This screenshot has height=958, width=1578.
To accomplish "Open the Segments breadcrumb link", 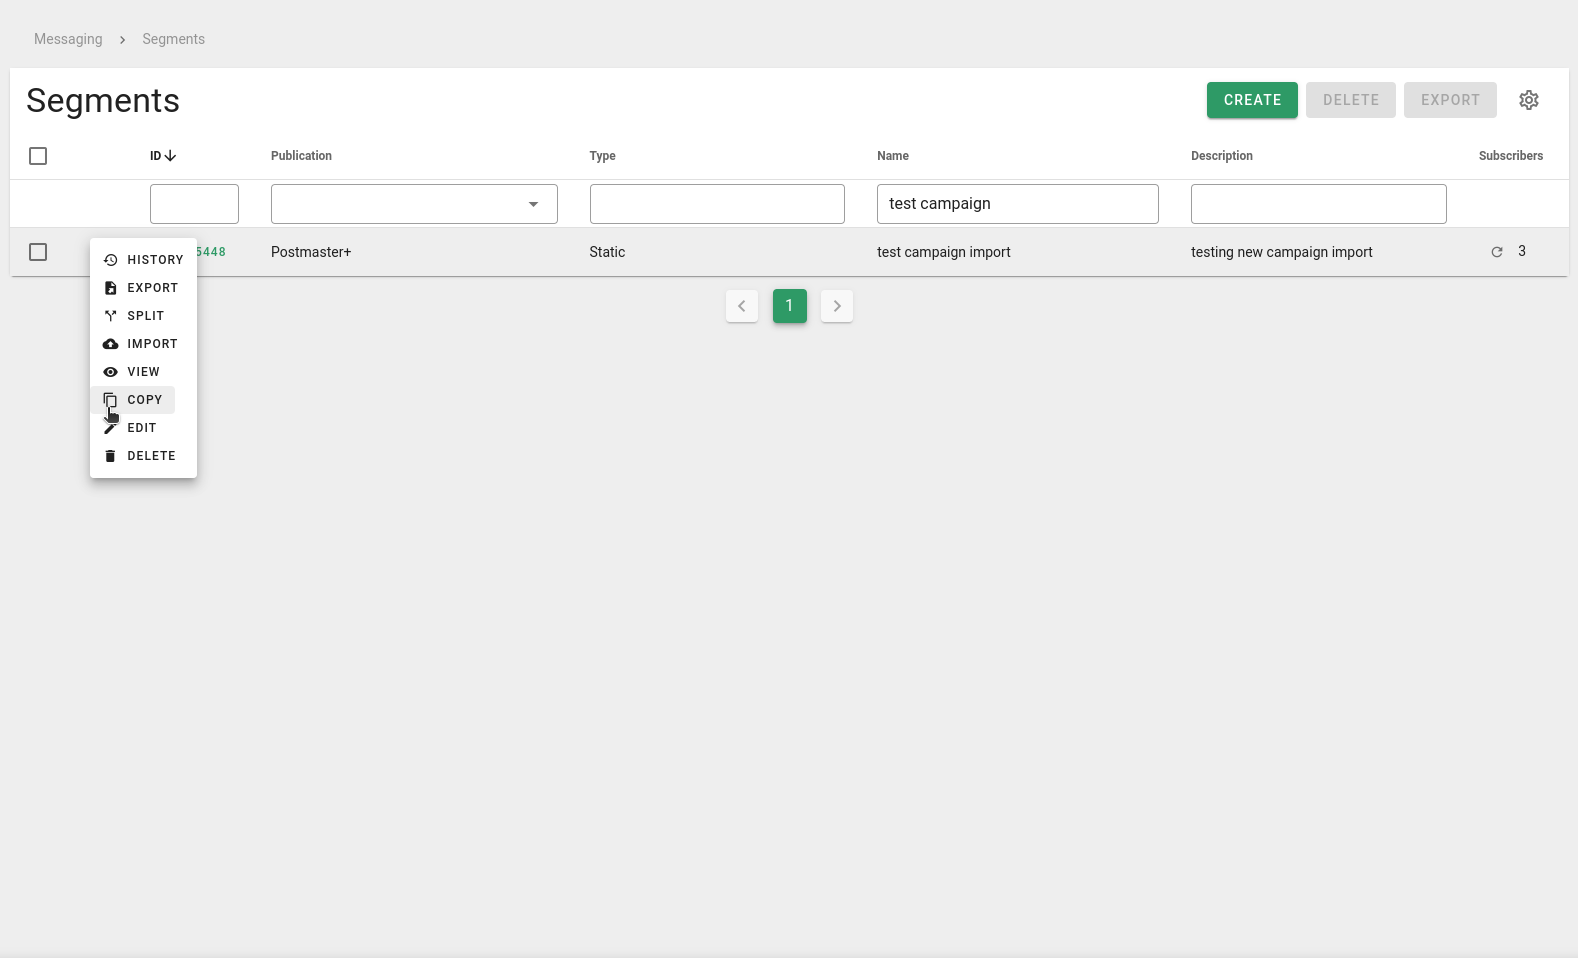I will click(173, 39).
